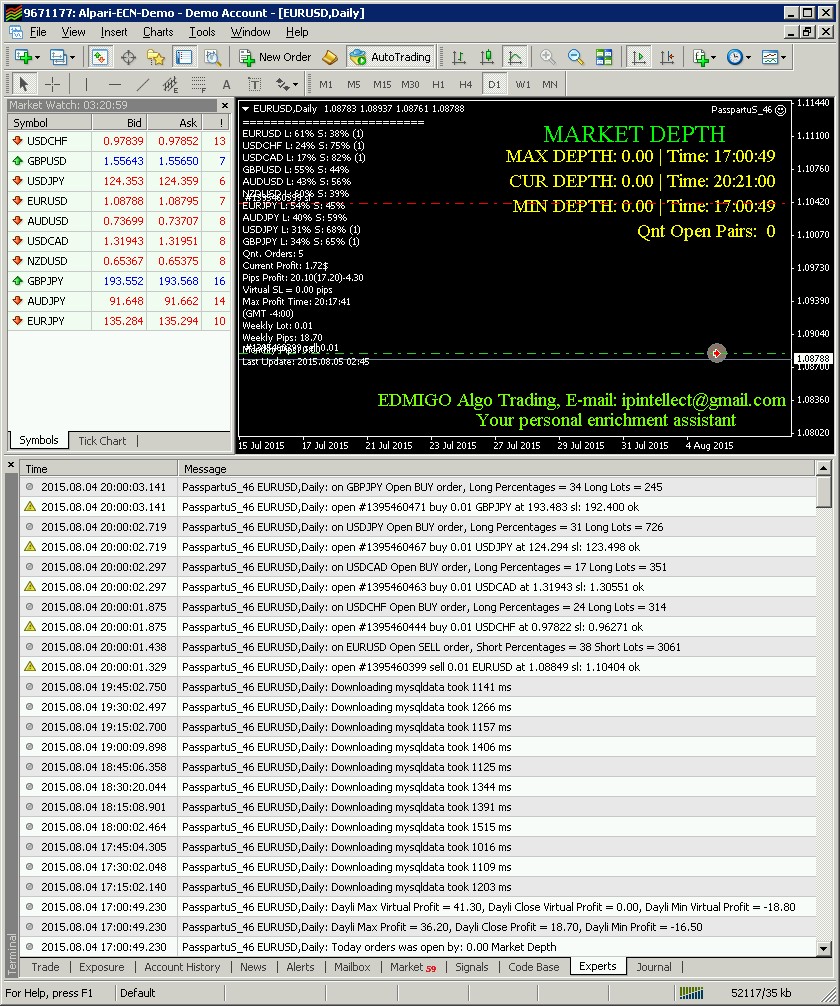Switch timeframe to W1
The image size is (840, 1006).
523,84
